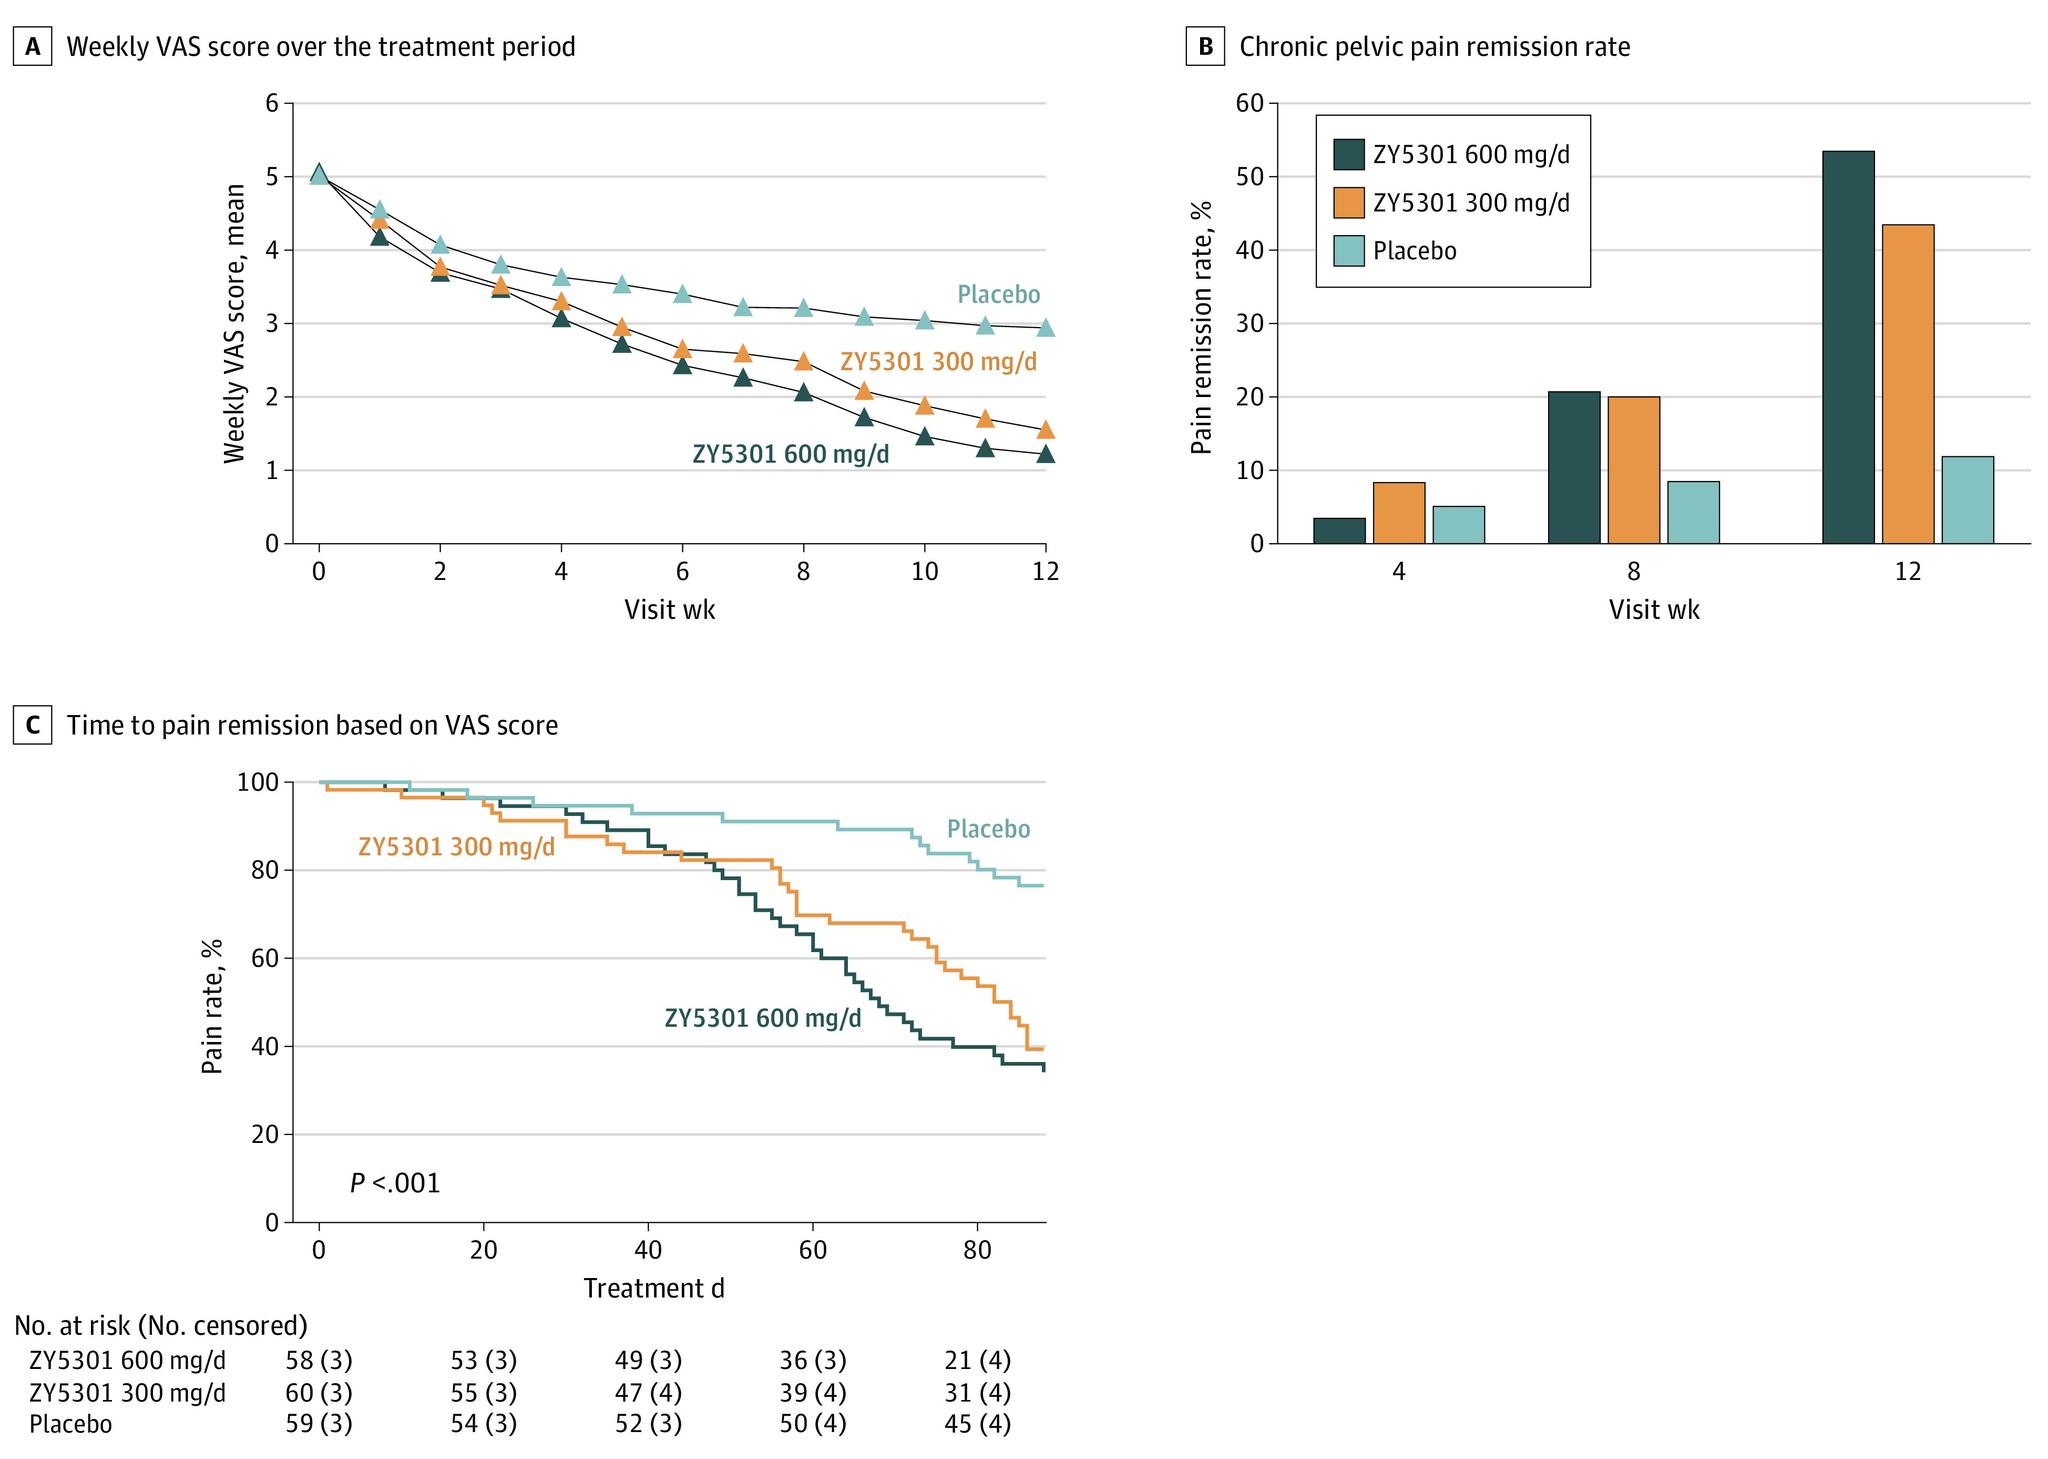Click the Placebo line label in panel A
The image size is (2048, 1459).
point(998,295)
